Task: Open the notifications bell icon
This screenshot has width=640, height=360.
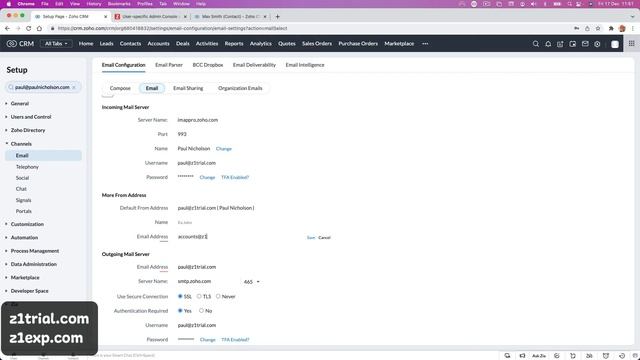Action: [548, 44]
